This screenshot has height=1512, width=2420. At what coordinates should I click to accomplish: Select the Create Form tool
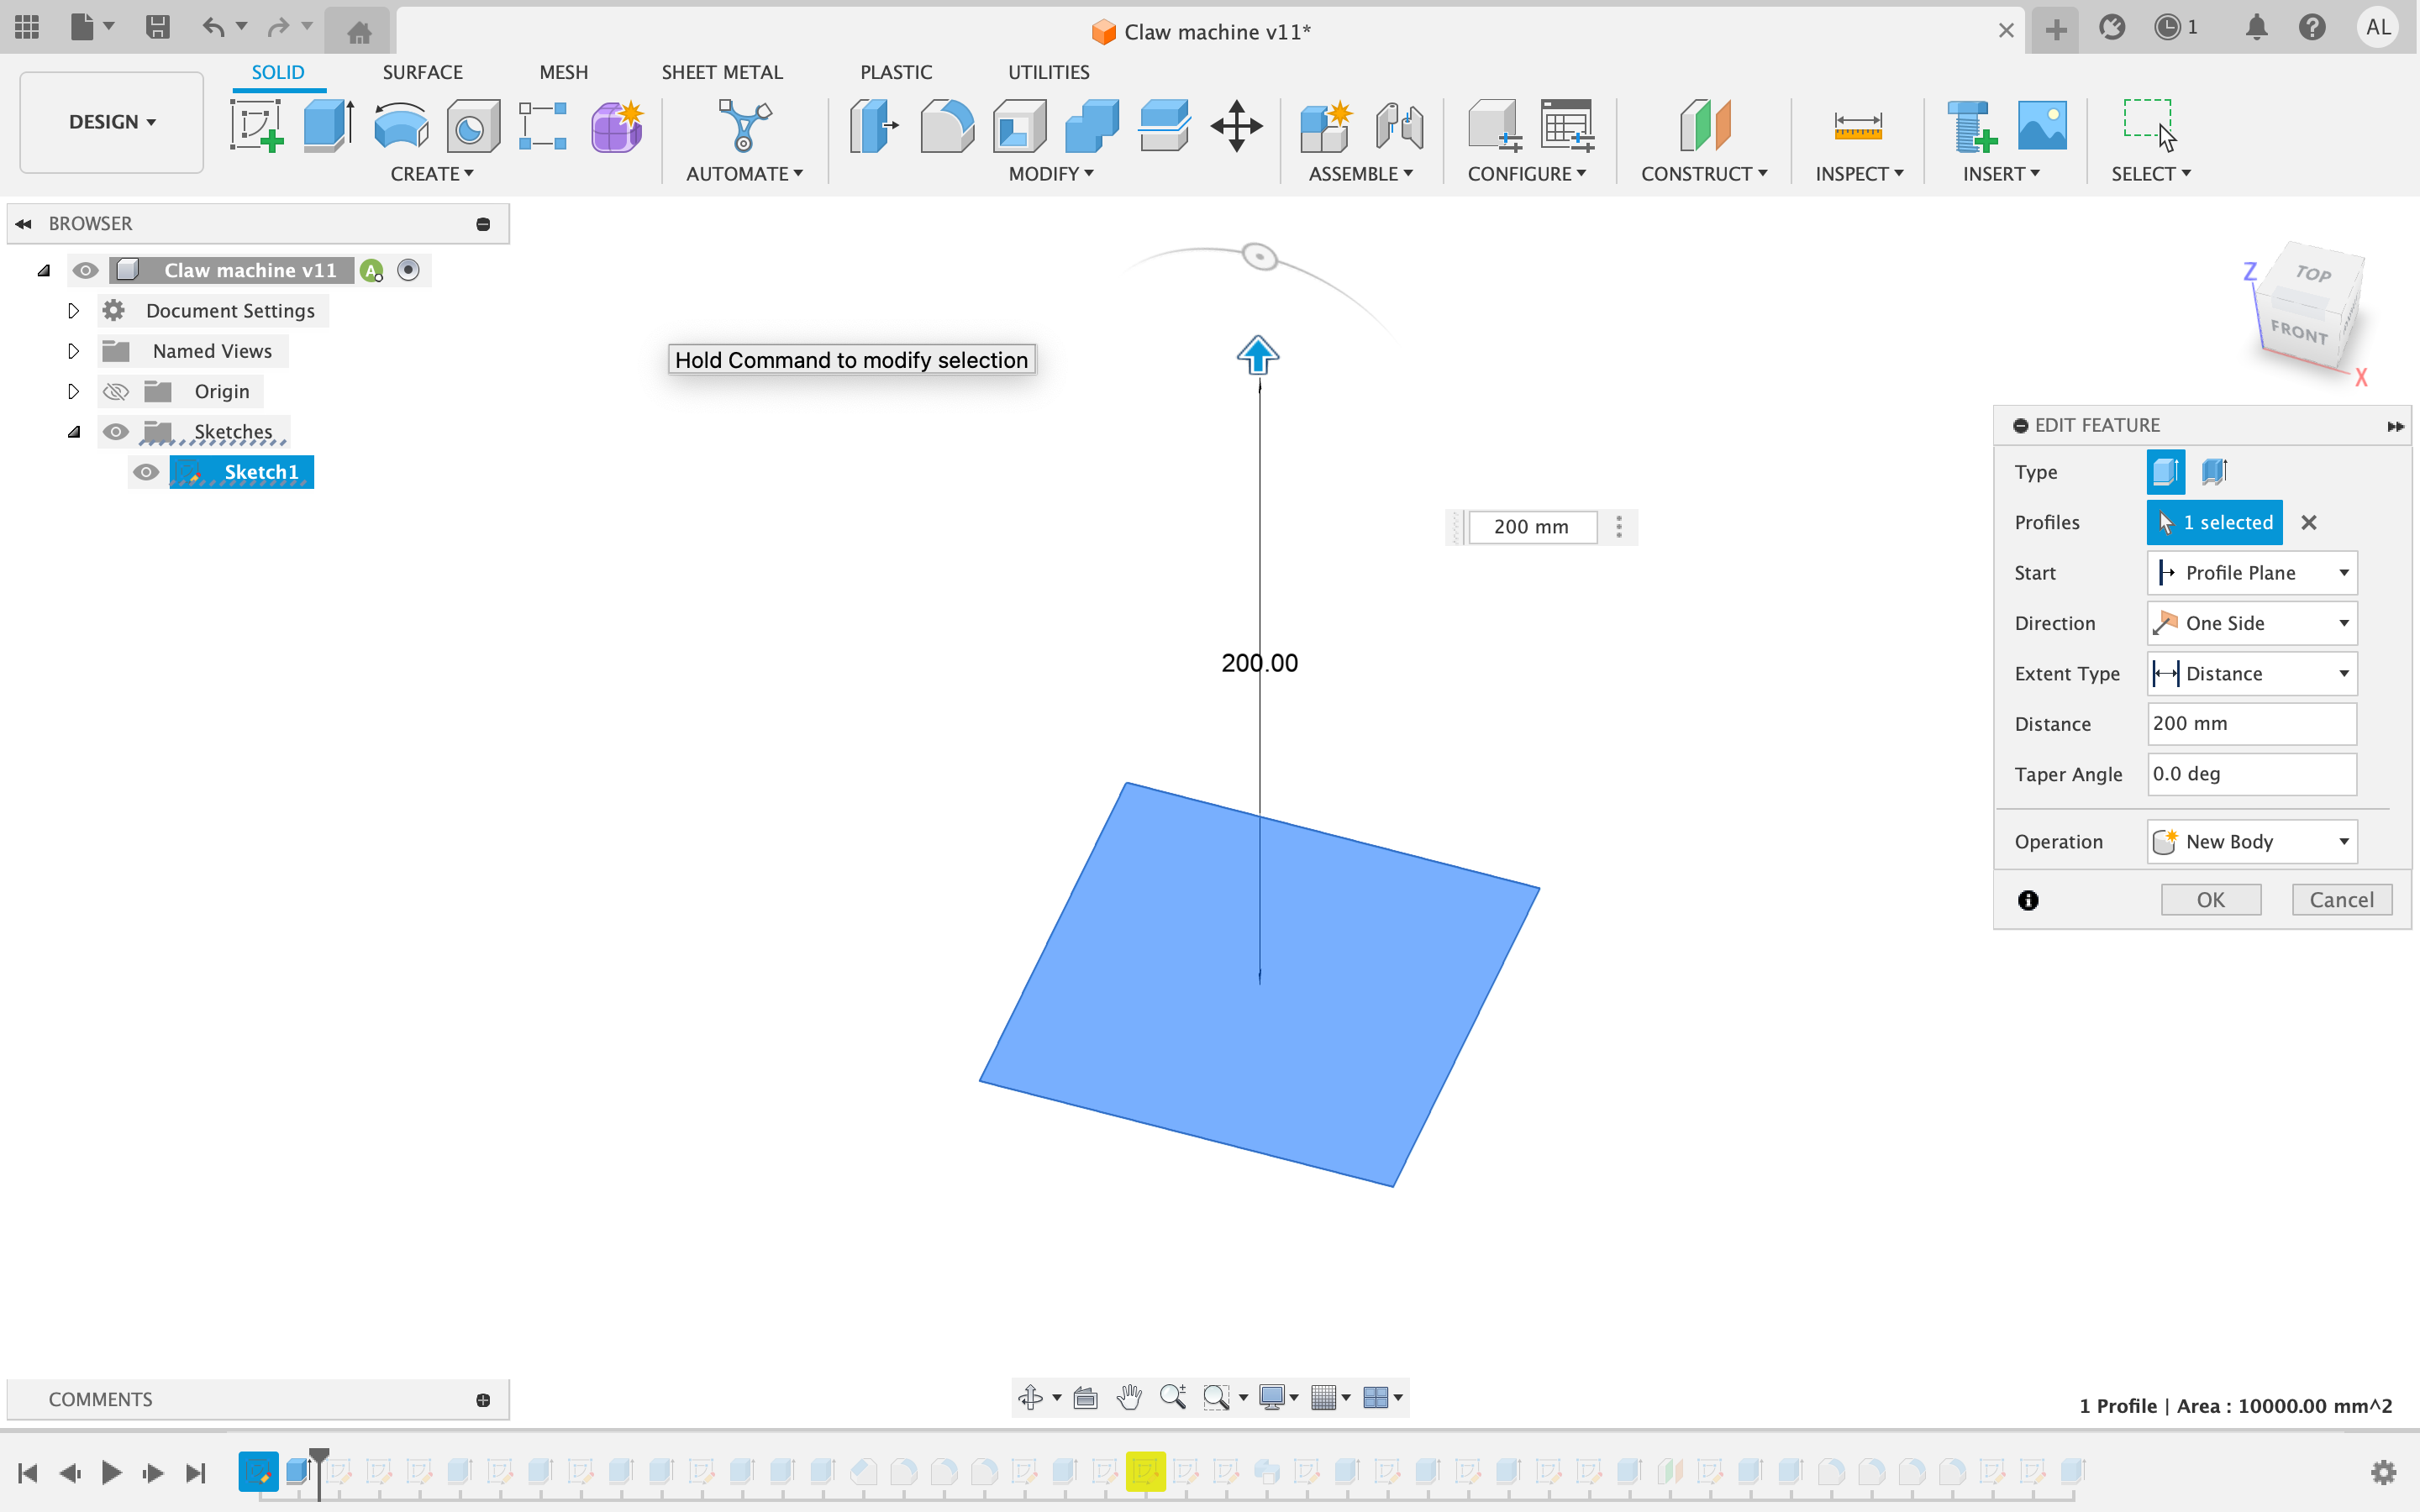click(x=617, y=126)
